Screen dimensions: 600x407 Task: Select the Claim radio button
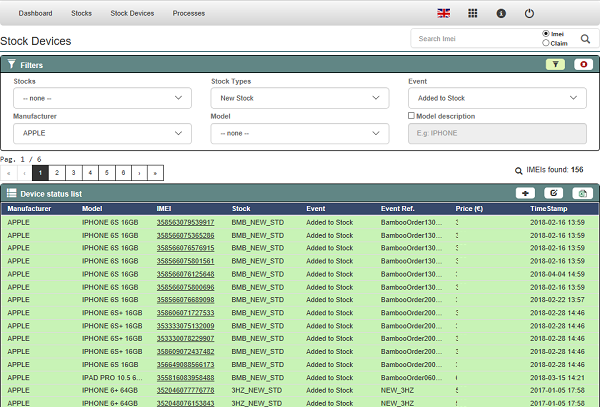click(x=545, y=43)
